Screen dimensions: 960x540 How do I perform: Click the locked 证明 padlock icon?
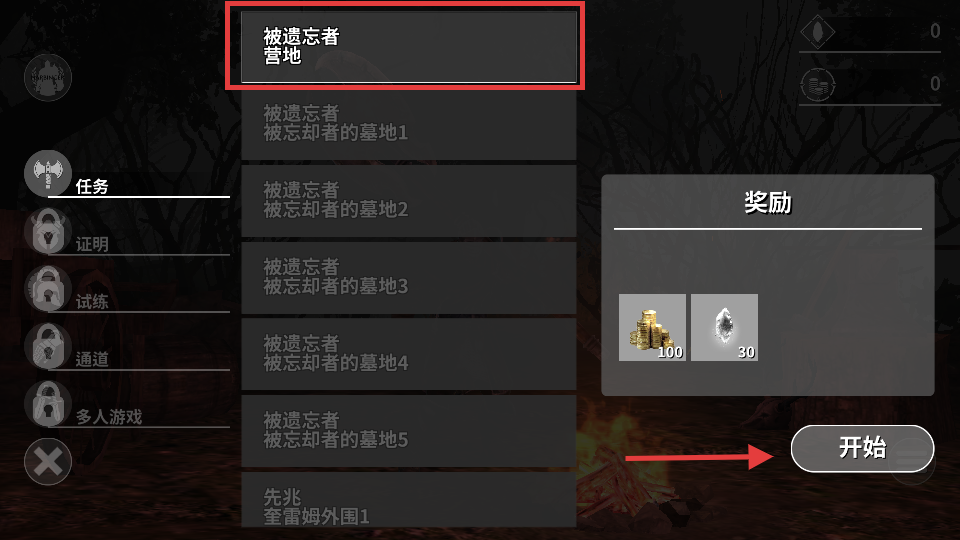(48, 231)
